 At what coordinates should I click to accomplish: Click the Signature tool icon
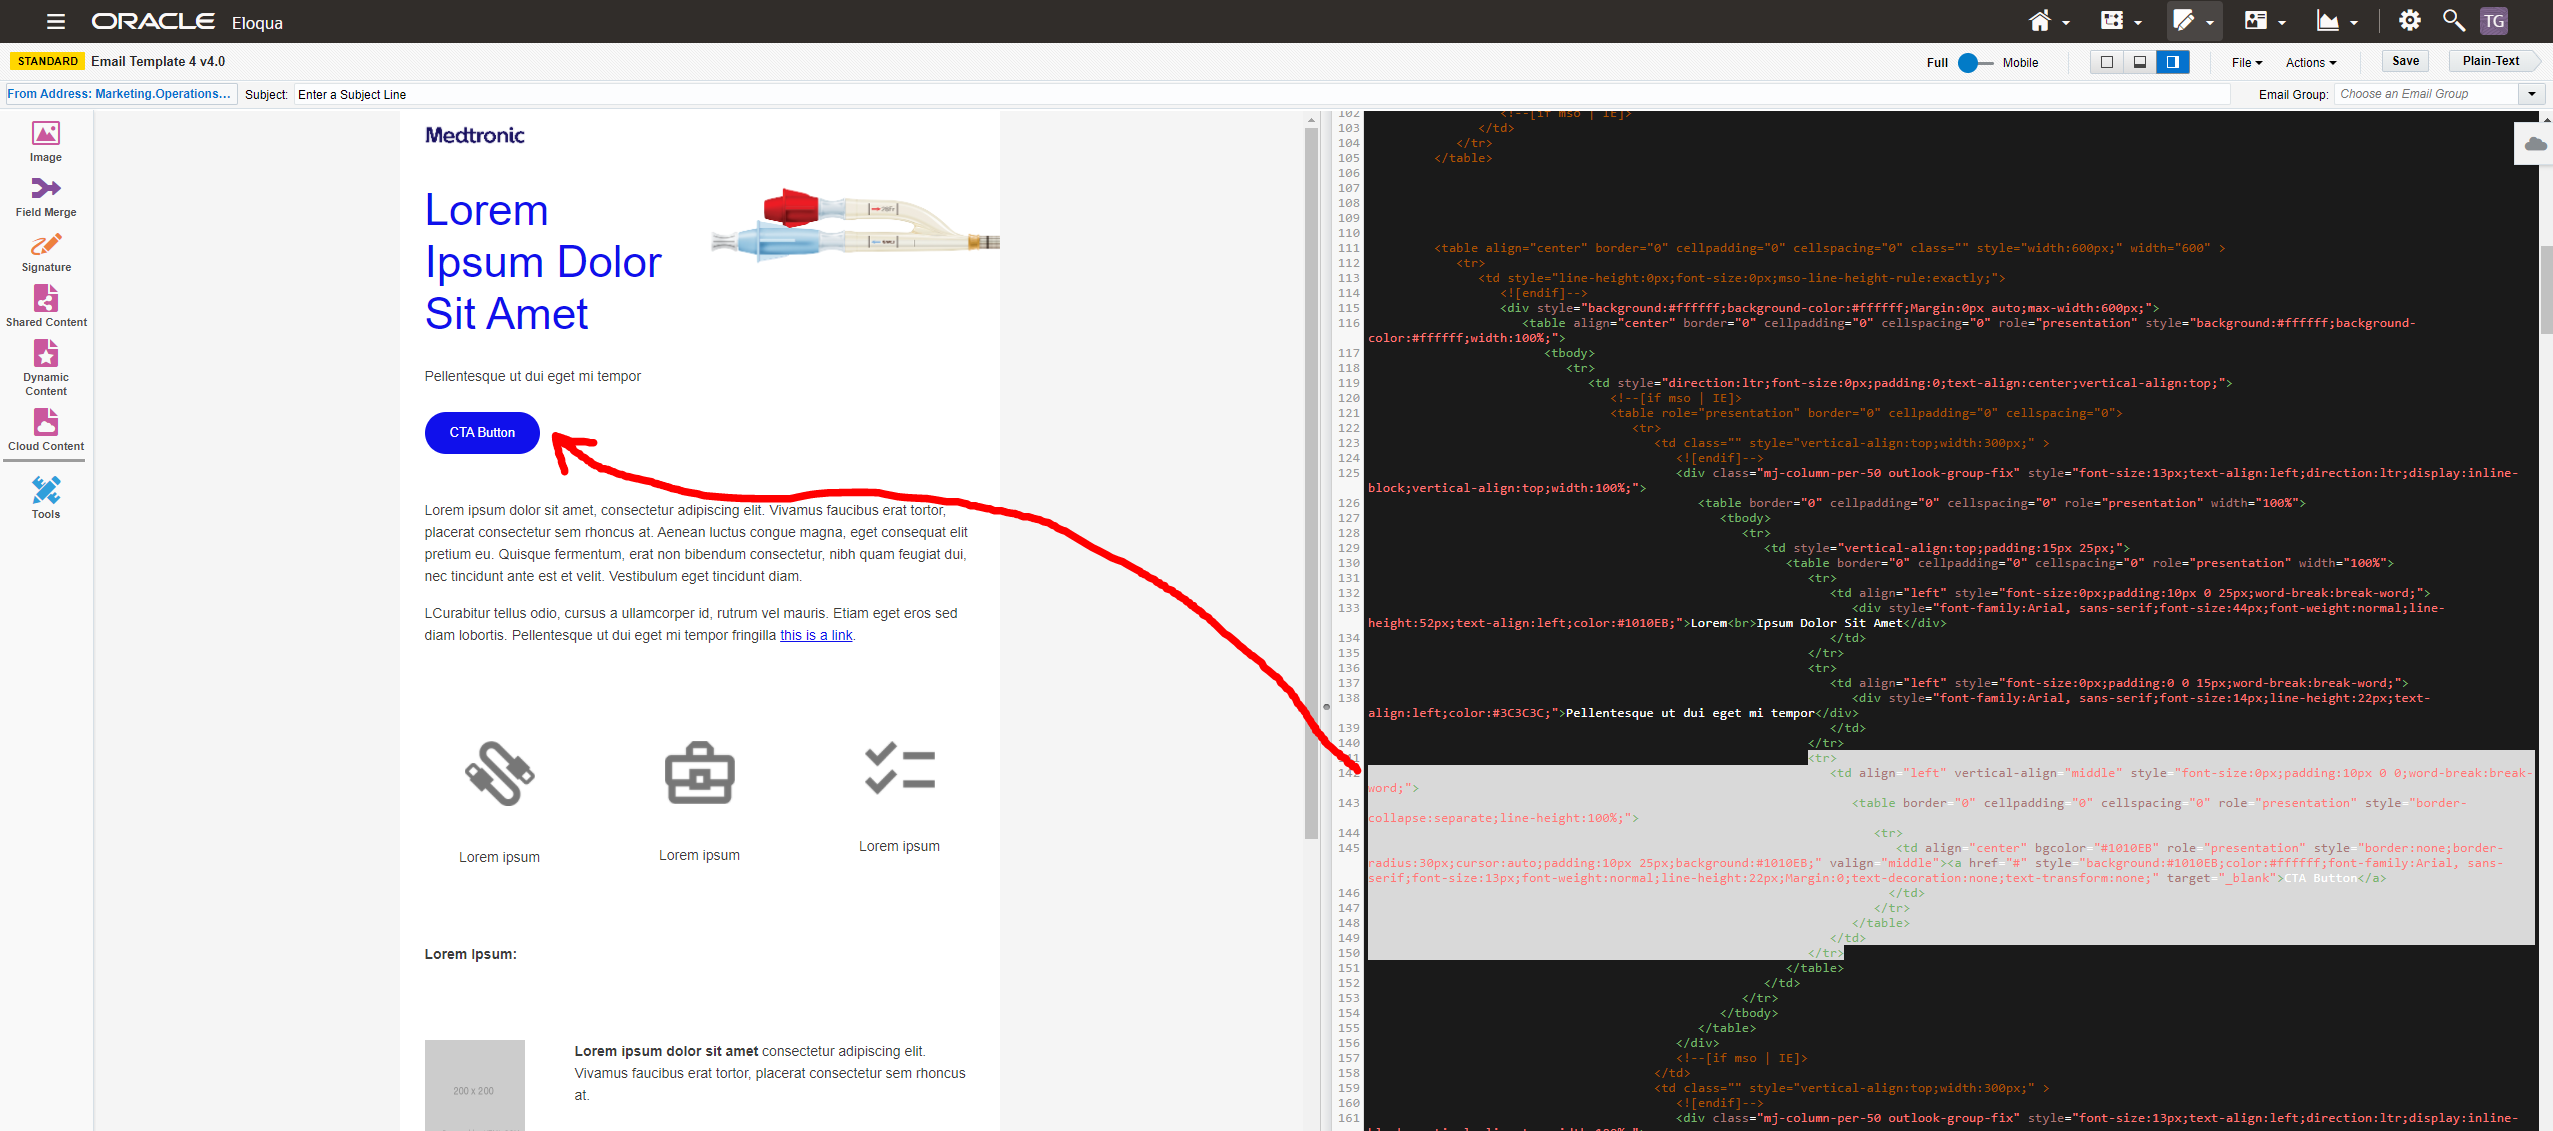46,251
